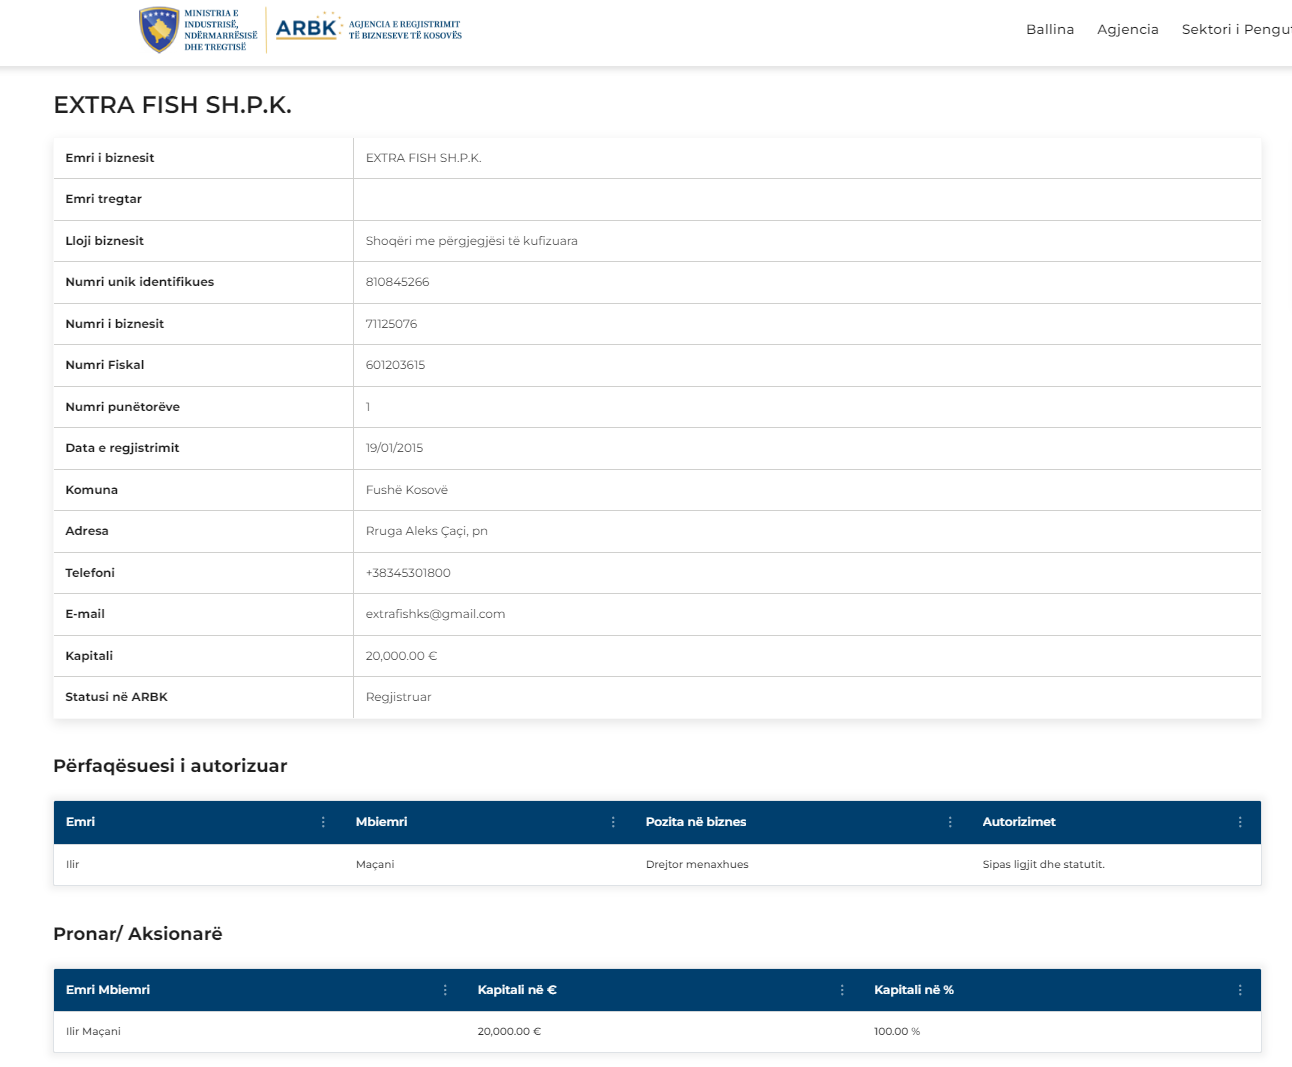Click the Emri tregtar label
1292x1067 pixels.
104,199
